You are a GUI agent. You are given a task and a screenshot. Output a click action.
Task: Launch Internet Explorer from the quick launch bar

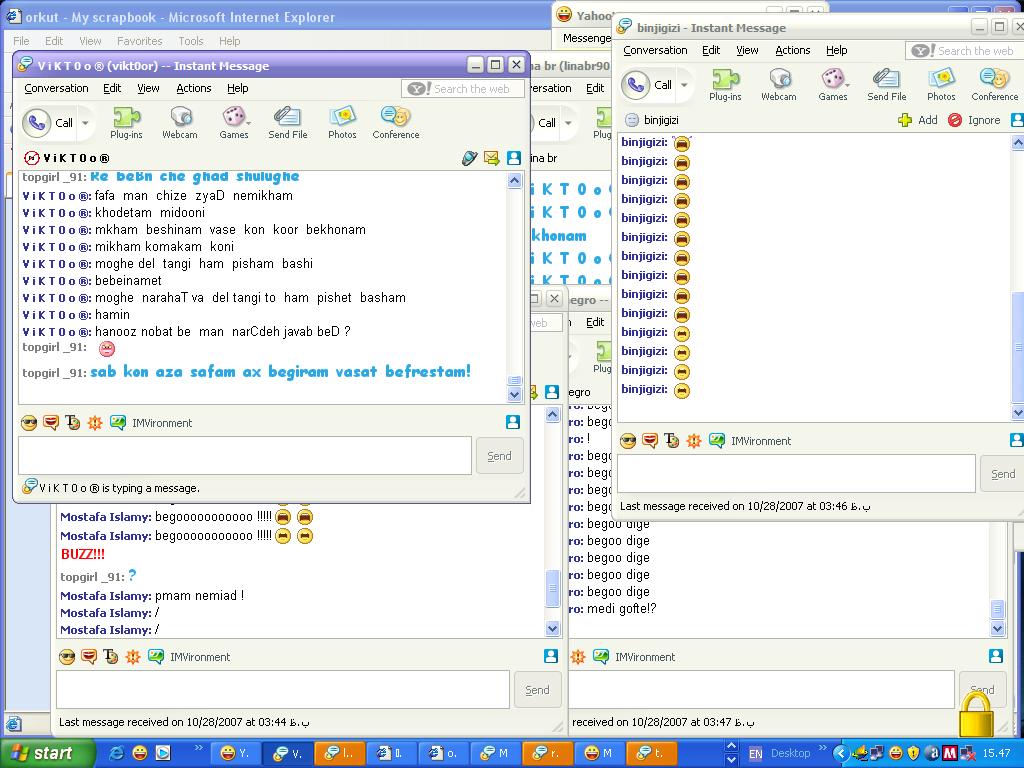pyautogui.click(x=117, y=753)
